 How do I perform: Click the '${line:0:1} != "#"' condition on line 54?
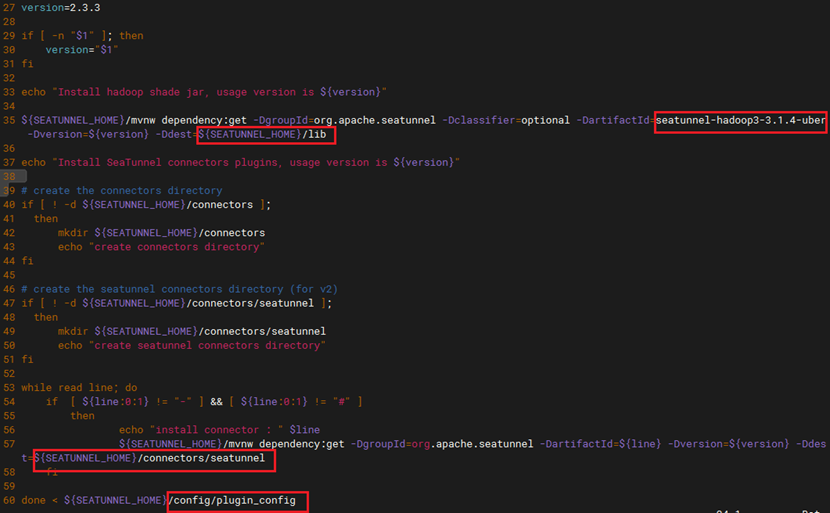point(296,402)
